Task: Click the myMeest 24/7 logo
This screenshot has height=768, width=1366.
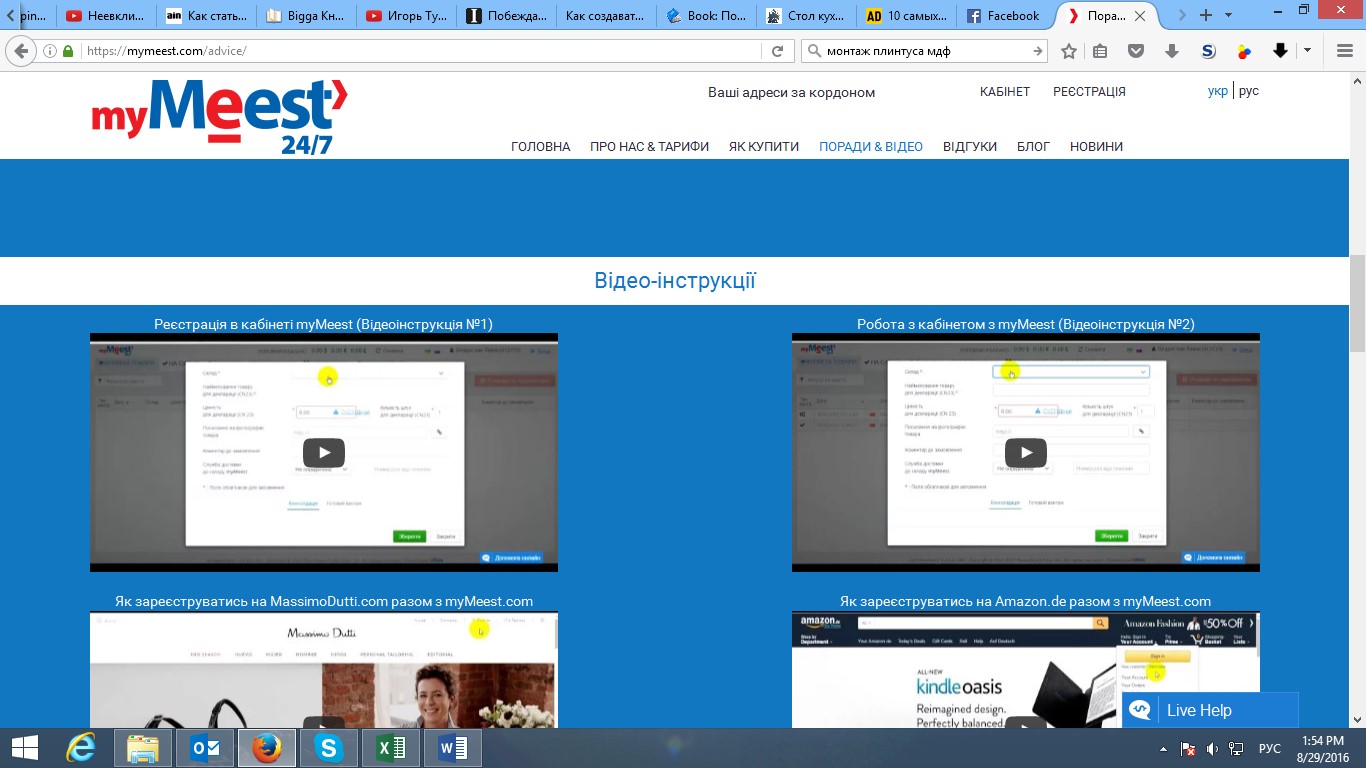Action: (x=220, y=117)
